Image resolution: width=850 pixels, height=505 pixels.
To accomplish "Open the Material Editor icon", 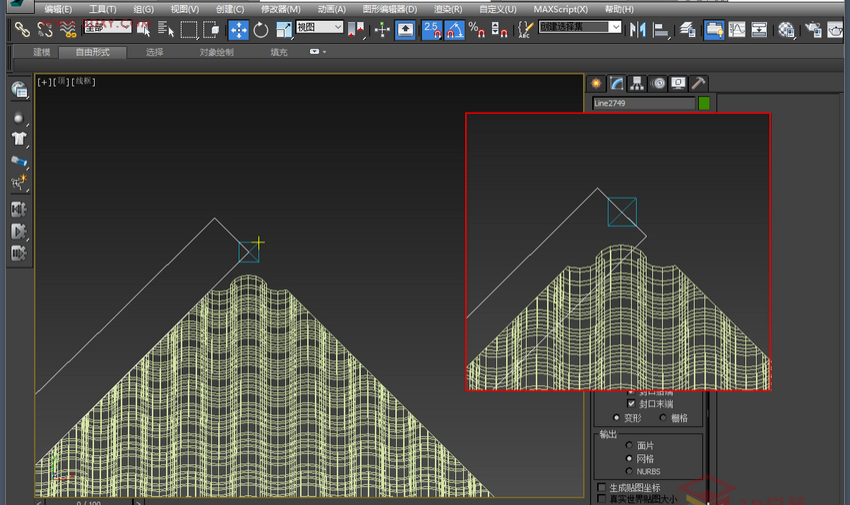I will 786,29.
